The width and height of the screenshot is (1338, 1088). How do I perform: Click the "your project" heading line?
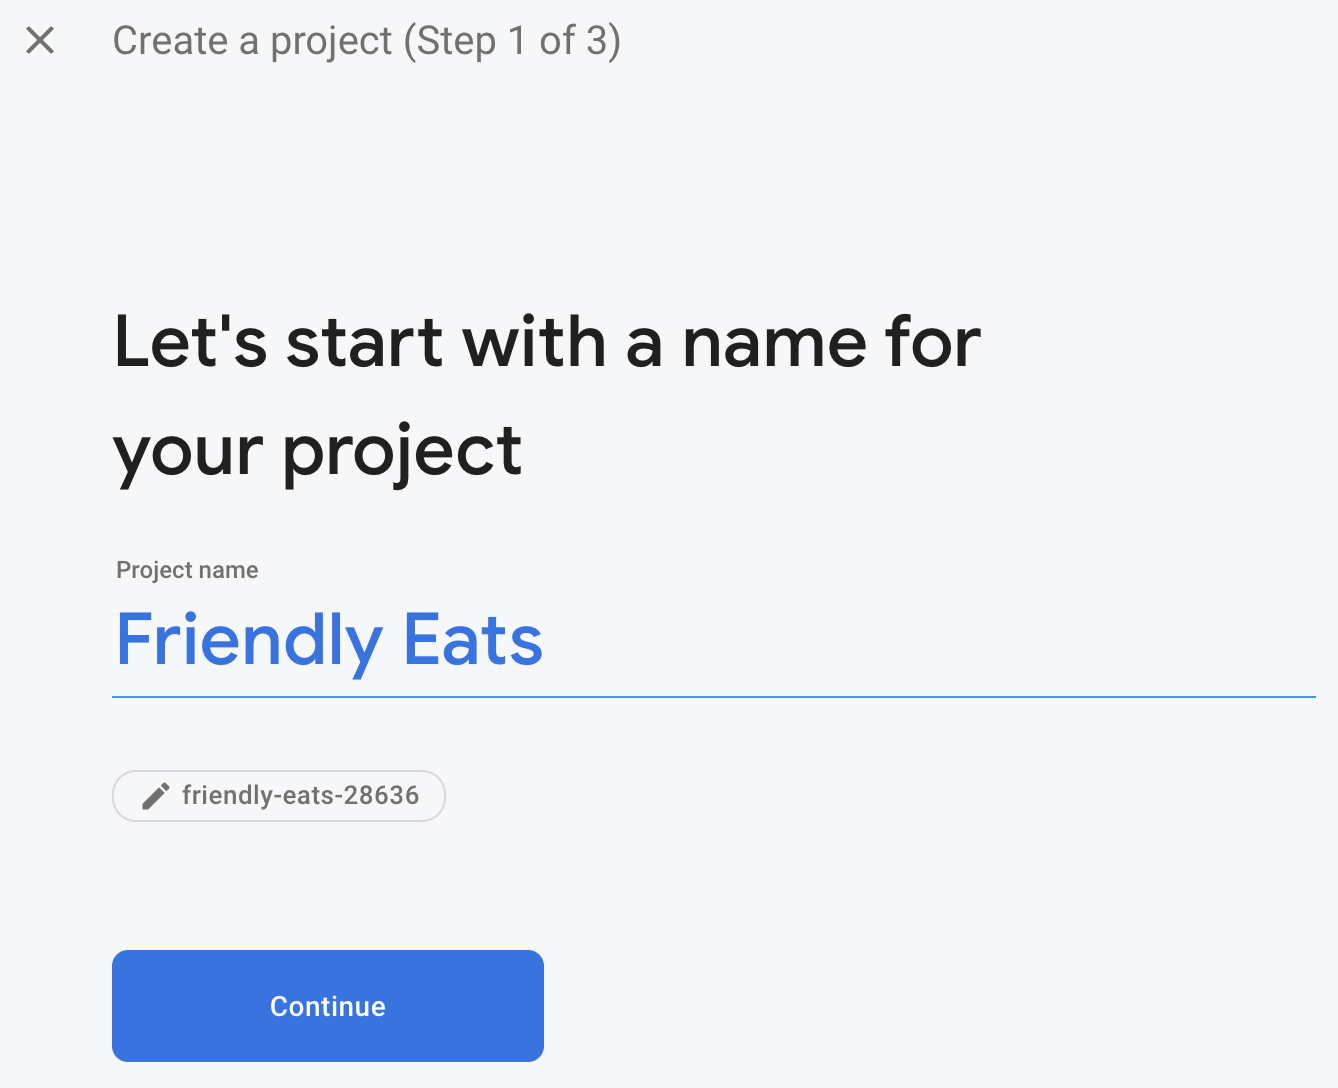click(317, 451)
